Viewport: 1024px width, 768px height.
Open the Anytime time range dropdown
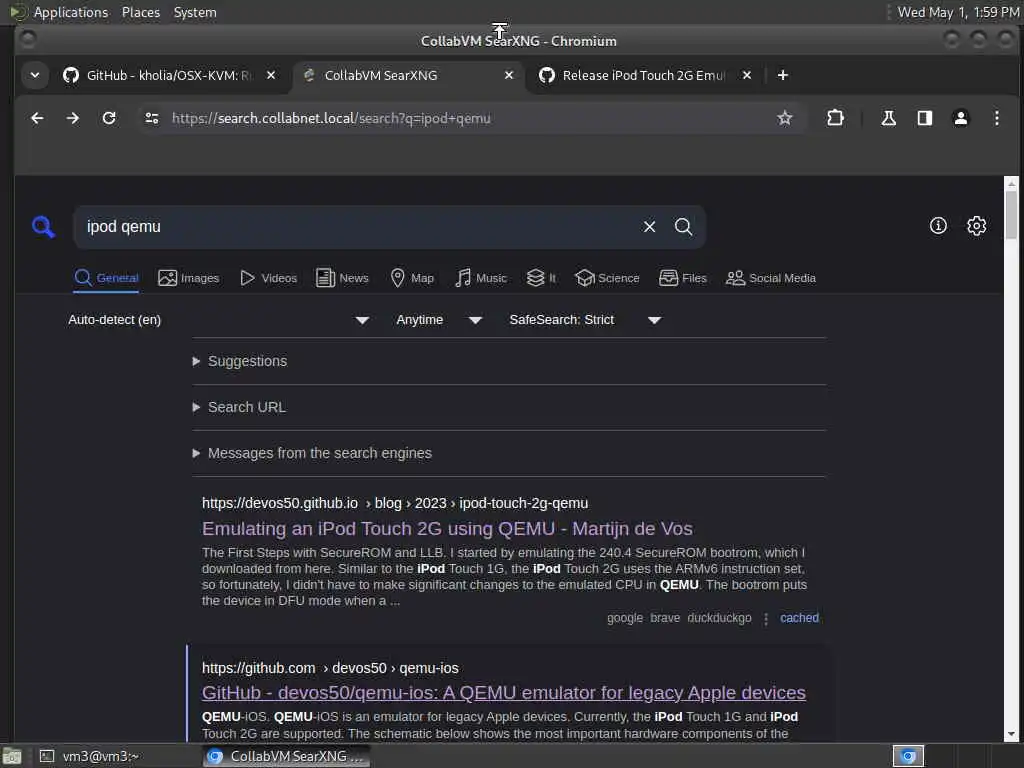pos(439,320)
